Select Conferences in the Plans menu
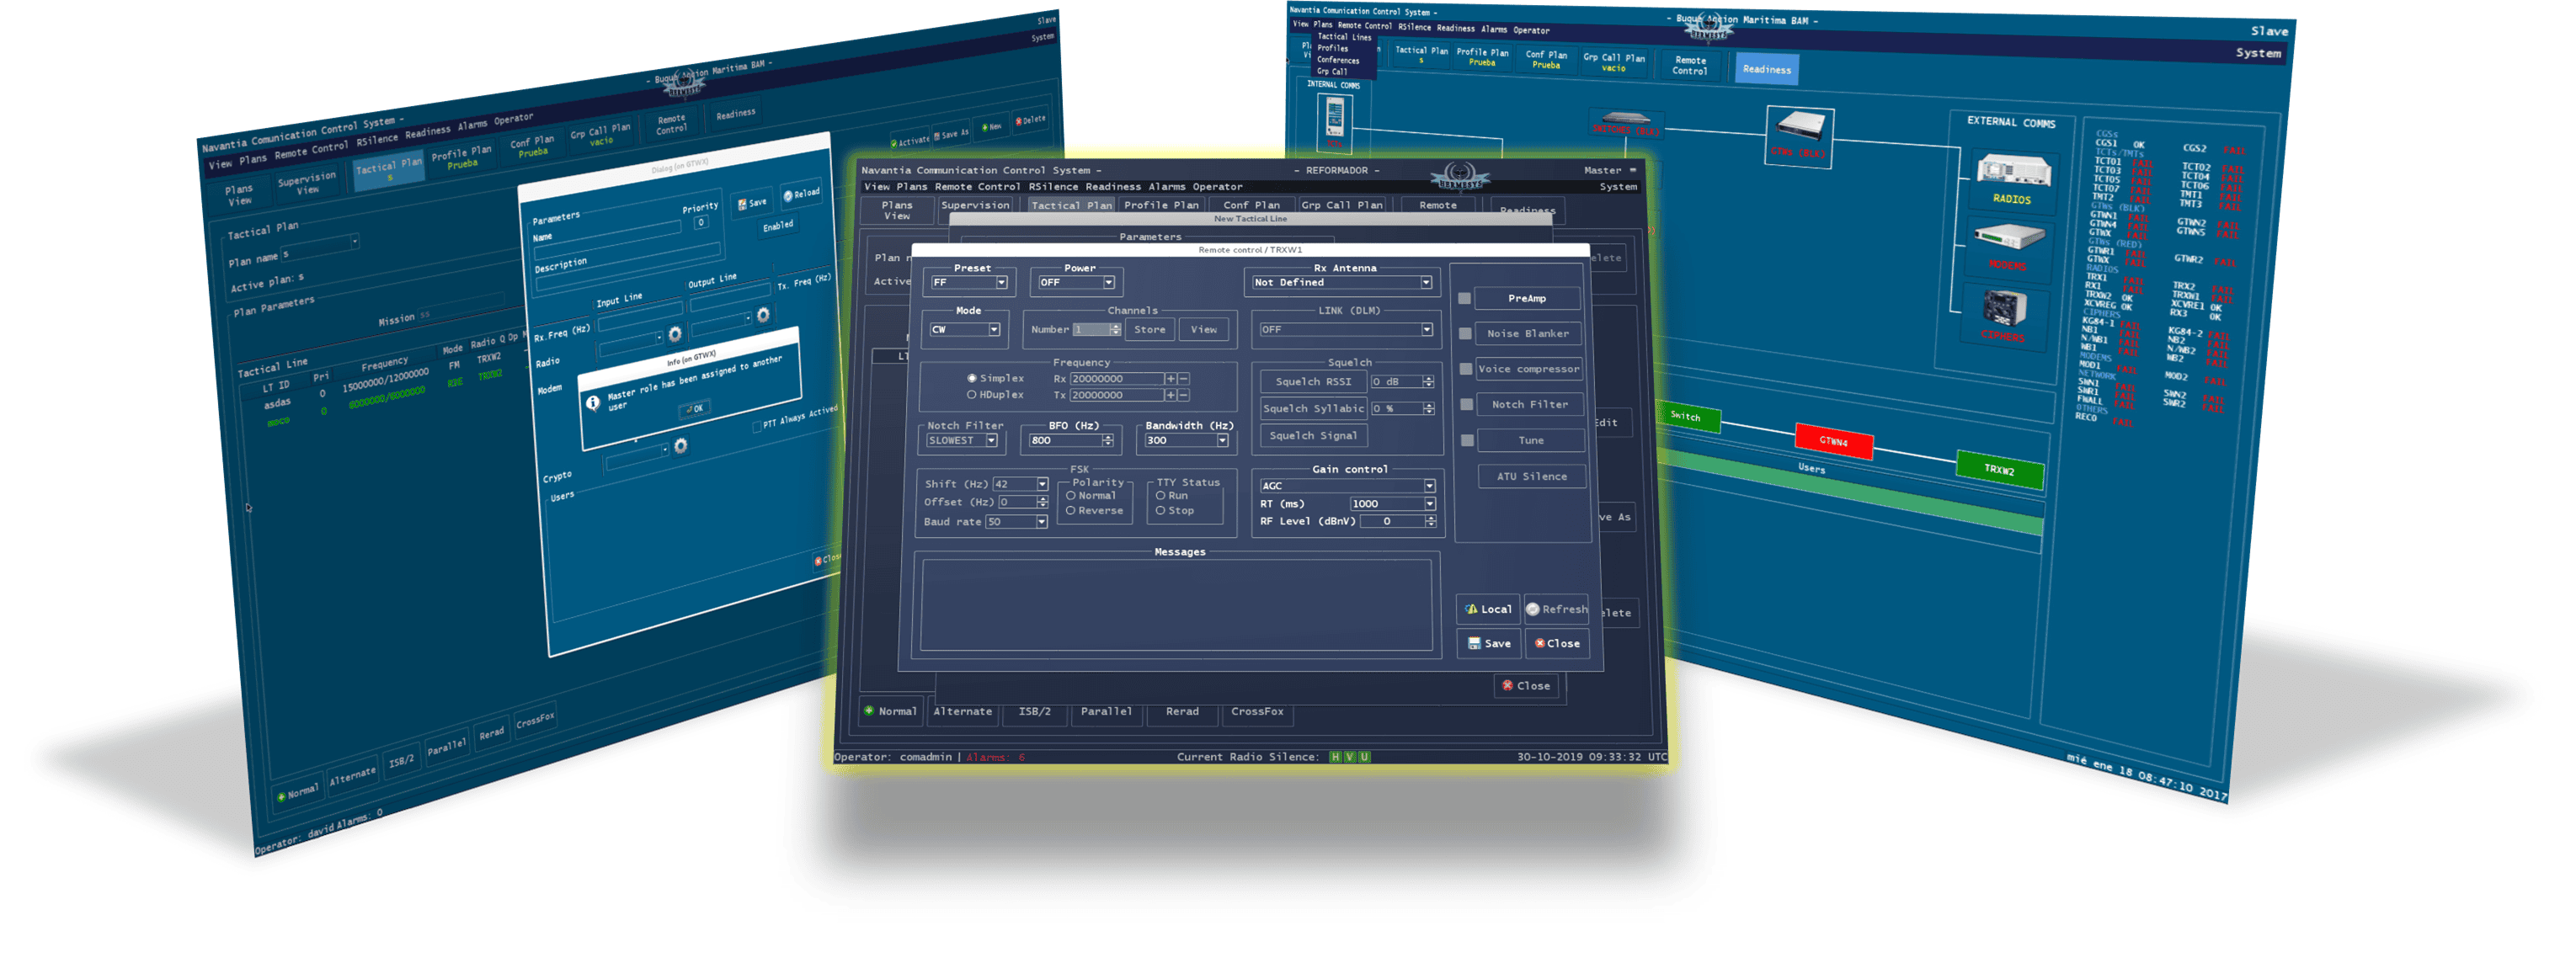The image size is (2576, 963). click(1337, 60)
